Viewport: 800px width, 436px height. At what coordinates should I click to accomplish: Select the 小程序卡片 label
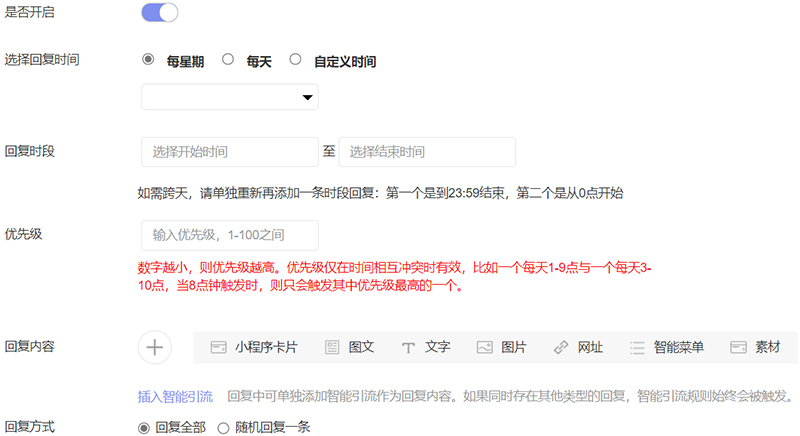(266, 347)
